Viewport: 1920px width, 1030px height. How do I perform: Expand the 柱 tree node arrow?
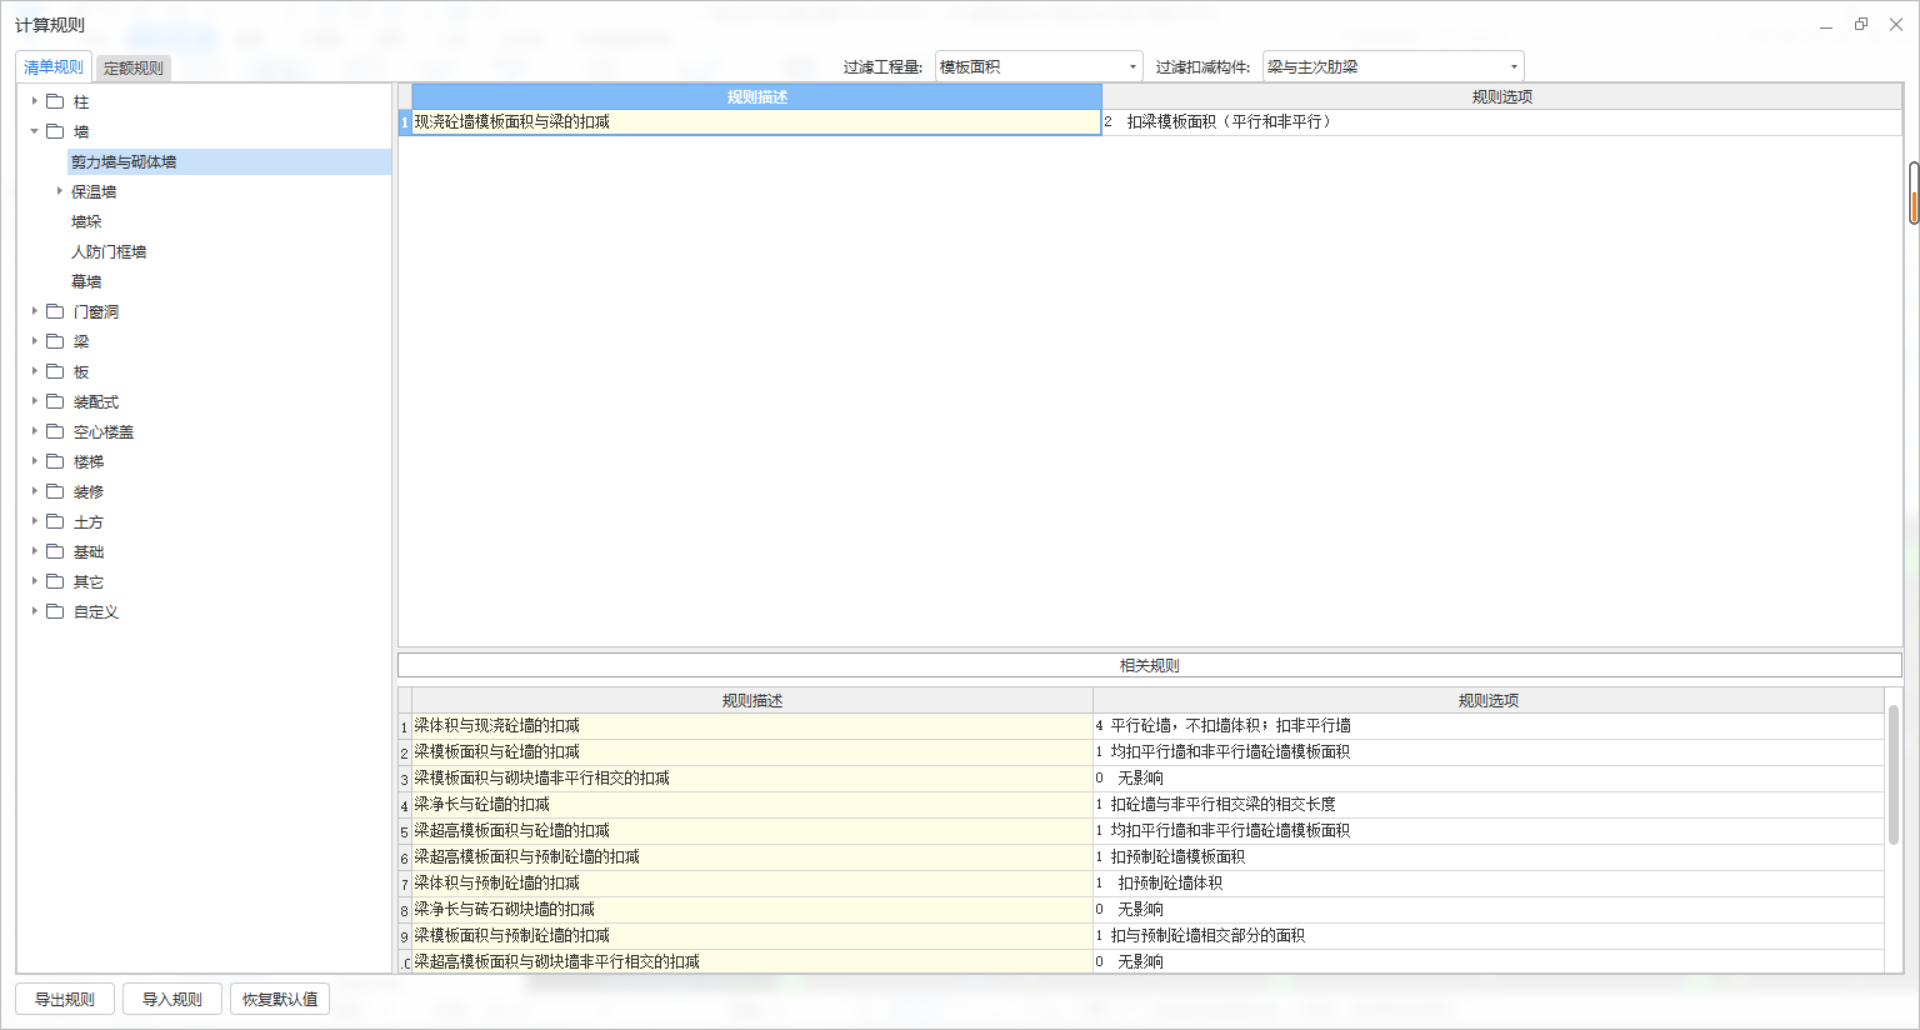(x=34, y=101)
